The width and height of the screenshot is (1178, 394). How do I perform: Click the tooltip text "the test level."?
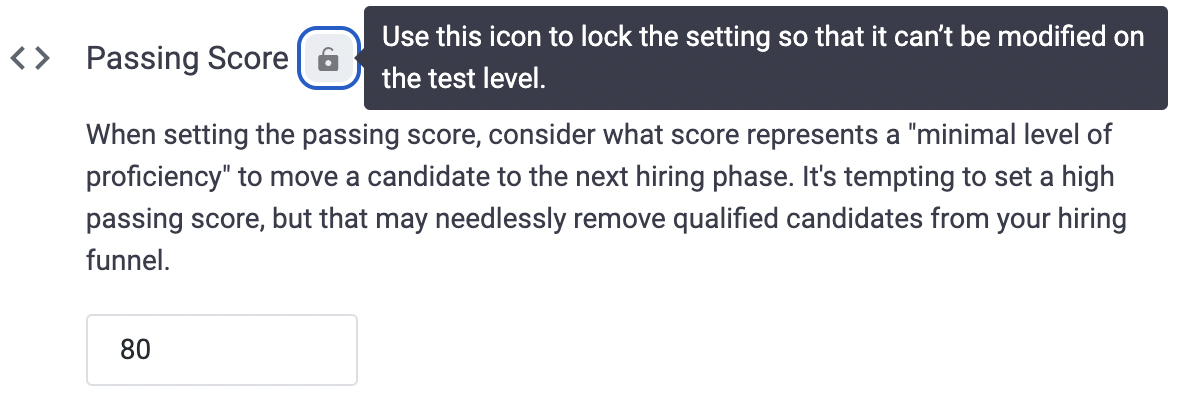click(464, 78)
